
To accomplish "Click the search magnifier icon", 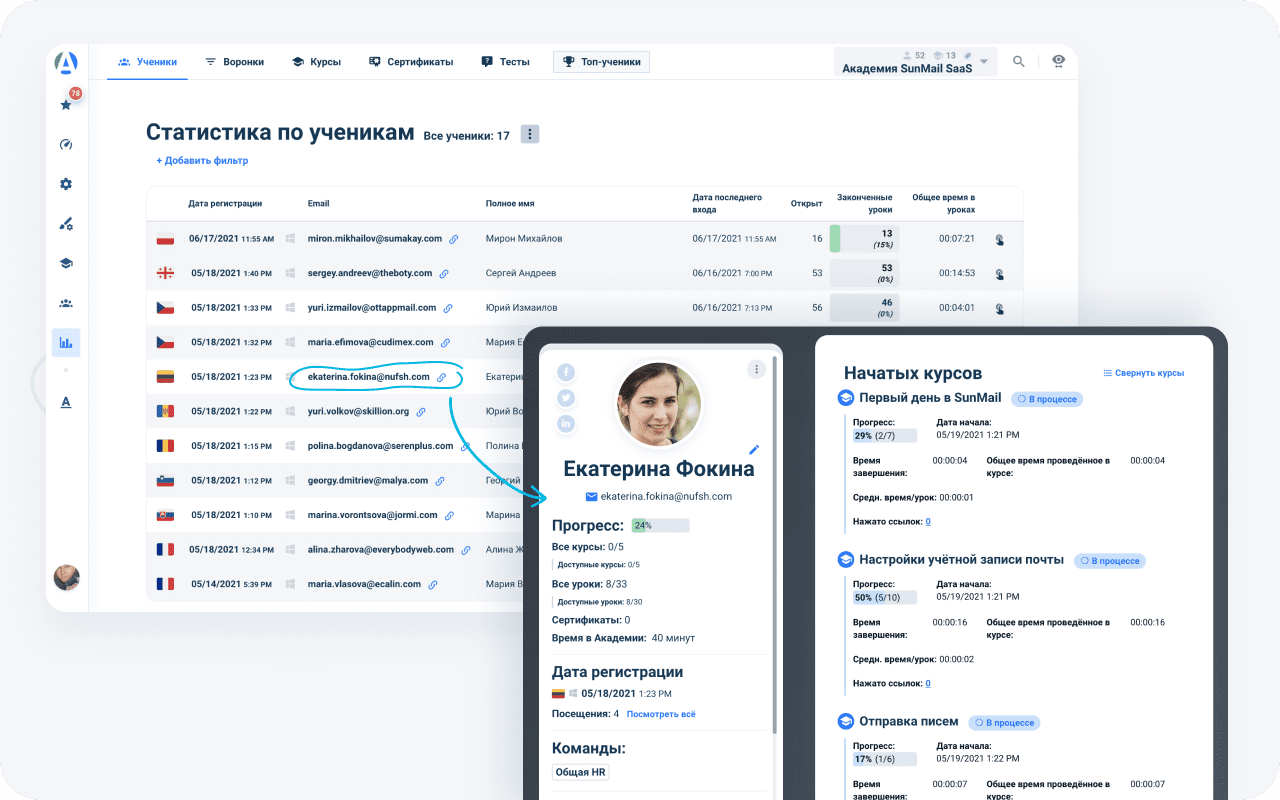I will tap(1018, 62).
